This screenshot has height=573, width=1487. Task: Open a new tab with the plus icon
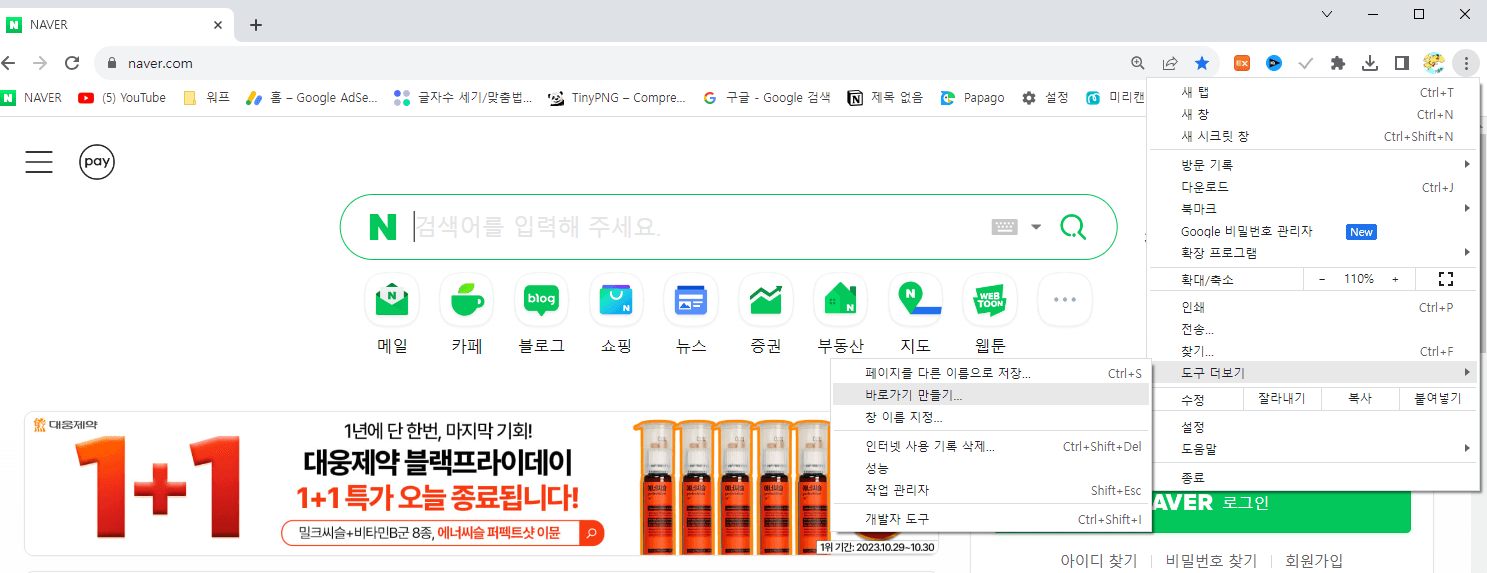256,25
